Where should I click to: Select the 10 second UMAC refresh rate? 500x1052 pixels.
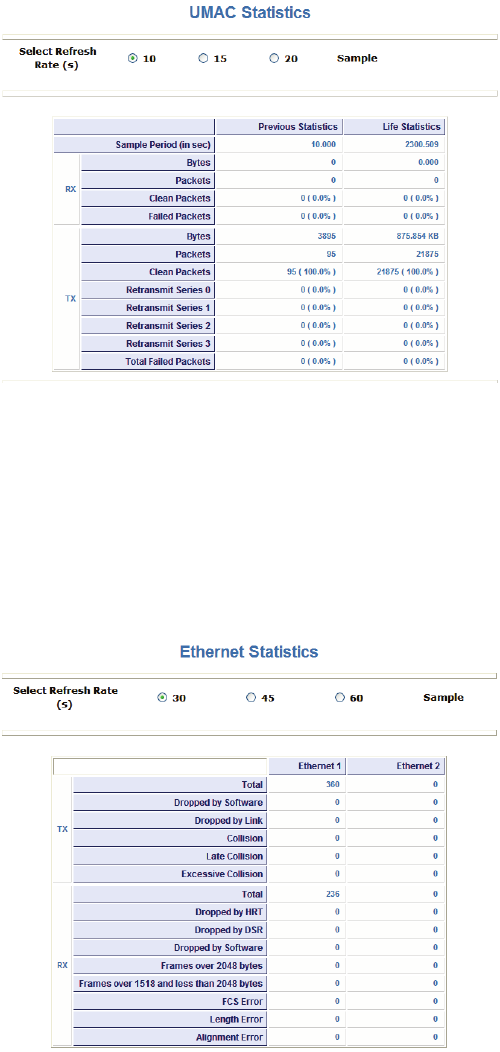point(132,58)
